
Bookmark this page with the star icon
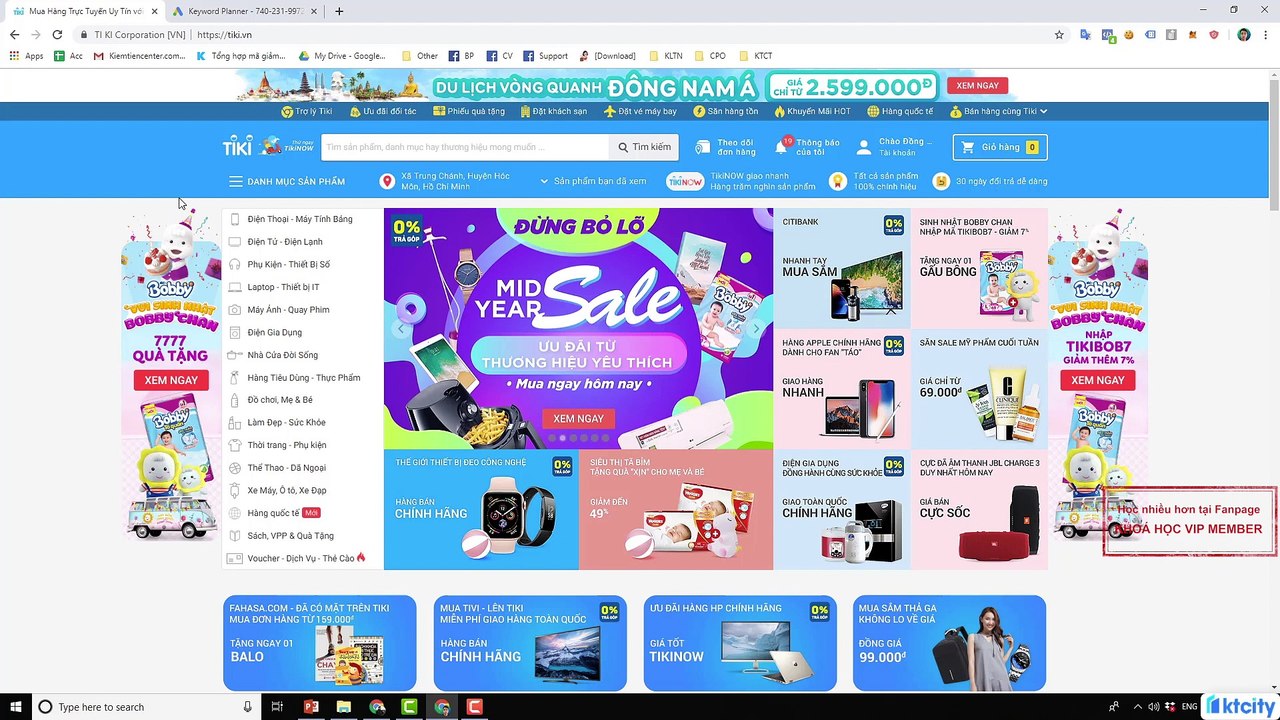[1059, 34]
